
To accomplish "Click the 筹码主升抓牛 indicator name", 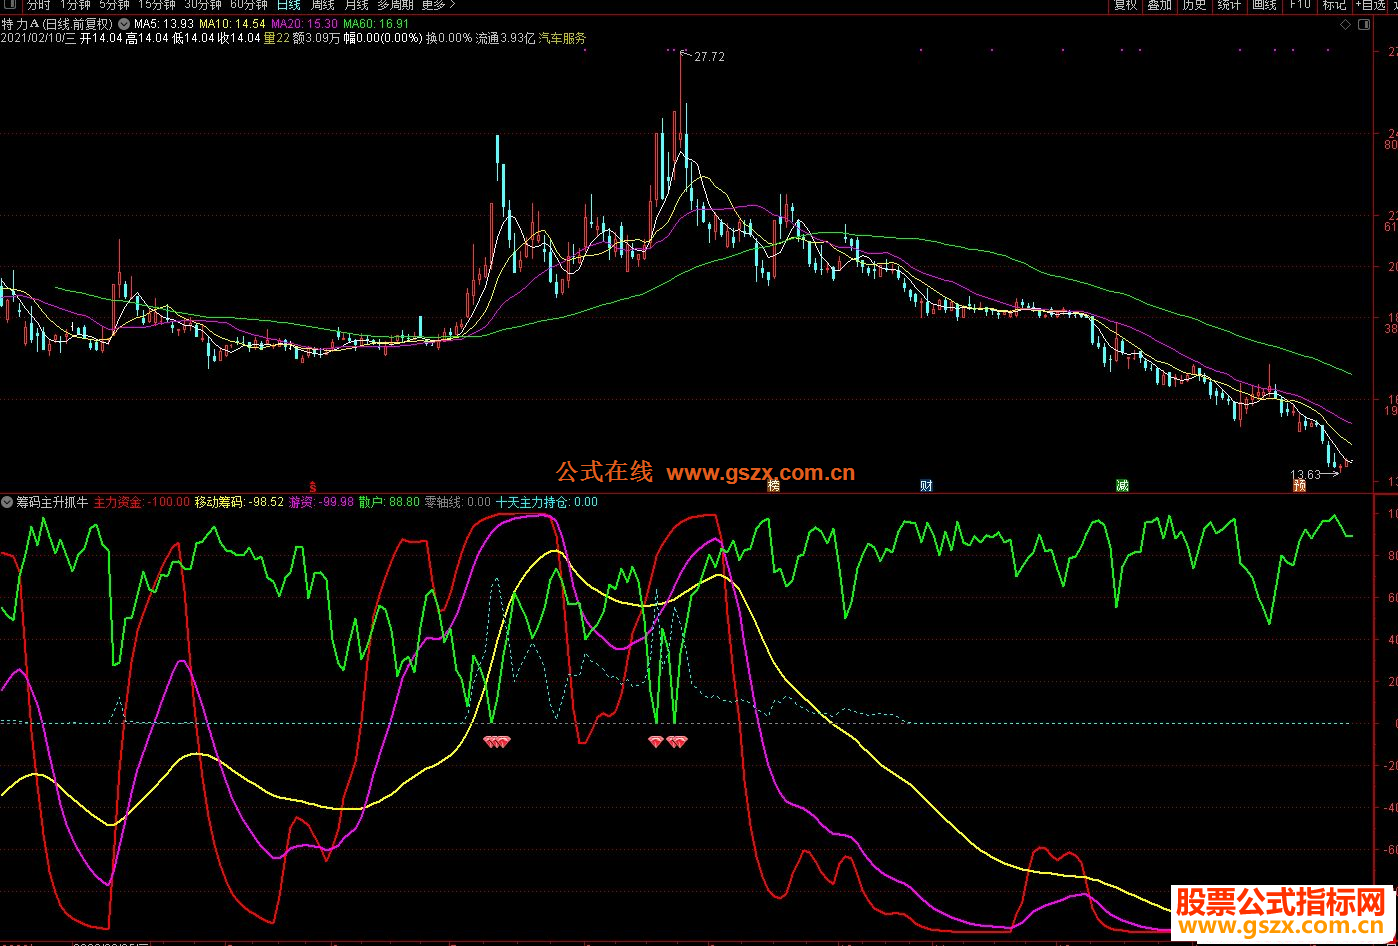I will 52,502.
